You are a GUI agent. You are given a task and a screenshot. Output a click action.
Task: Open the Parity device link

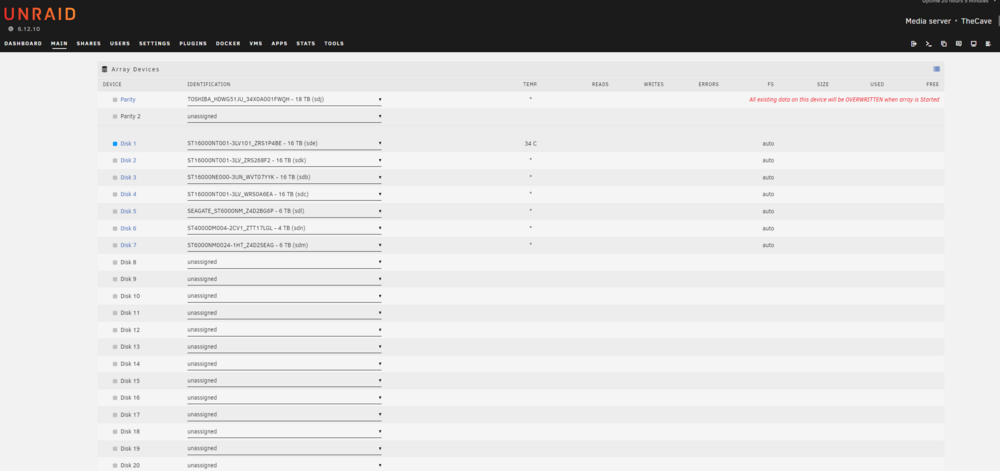pos(128,99)
